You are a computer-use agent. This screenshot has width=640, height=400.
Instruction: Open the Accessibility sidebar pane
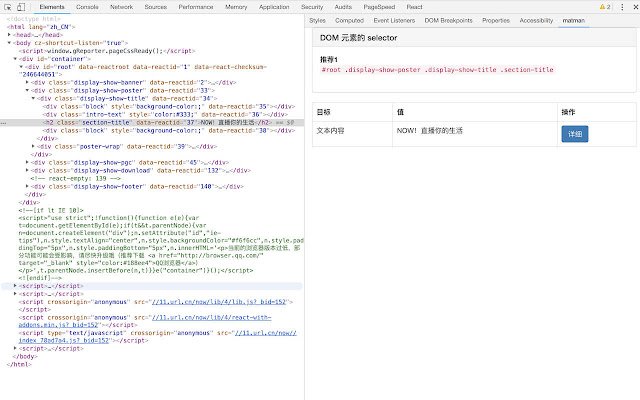pos(536,20)
